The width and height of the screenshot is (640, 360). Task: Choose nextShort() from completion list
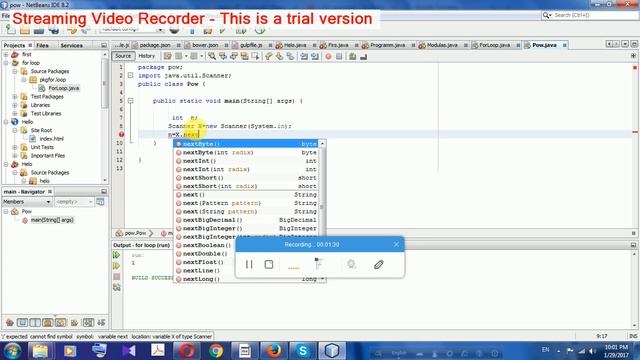(247, 178)
